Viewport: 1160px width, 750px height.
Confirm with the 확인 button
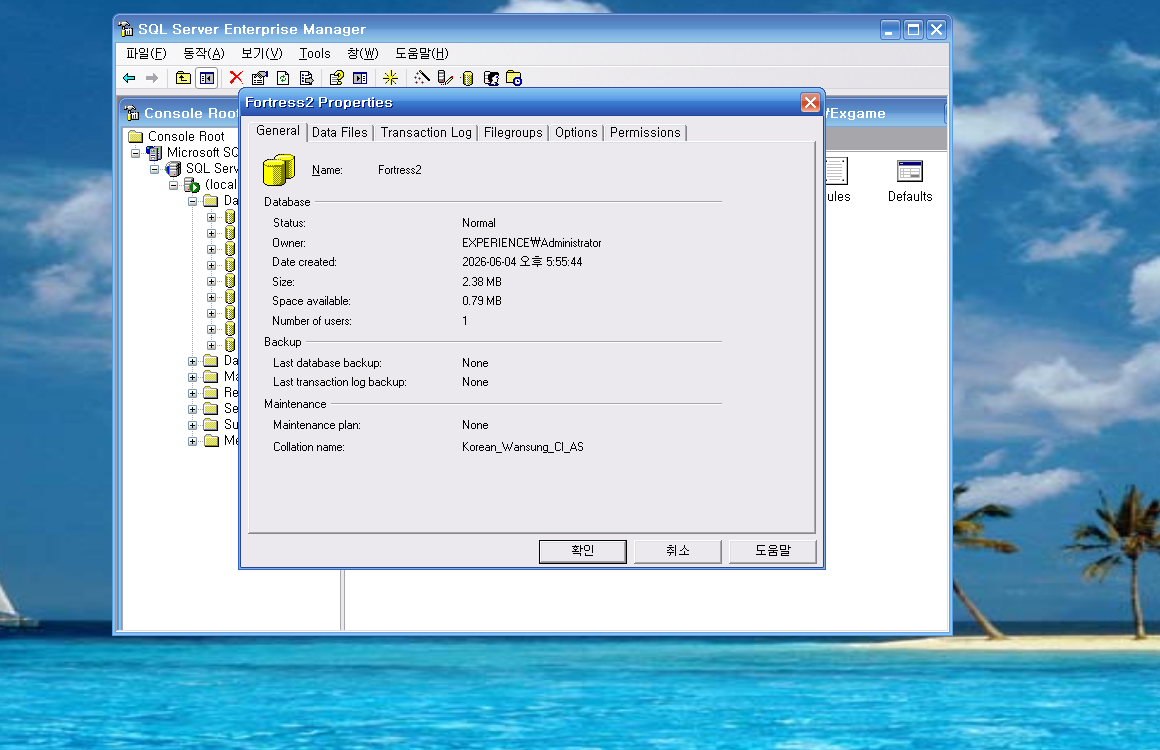[x=583, y=551]
